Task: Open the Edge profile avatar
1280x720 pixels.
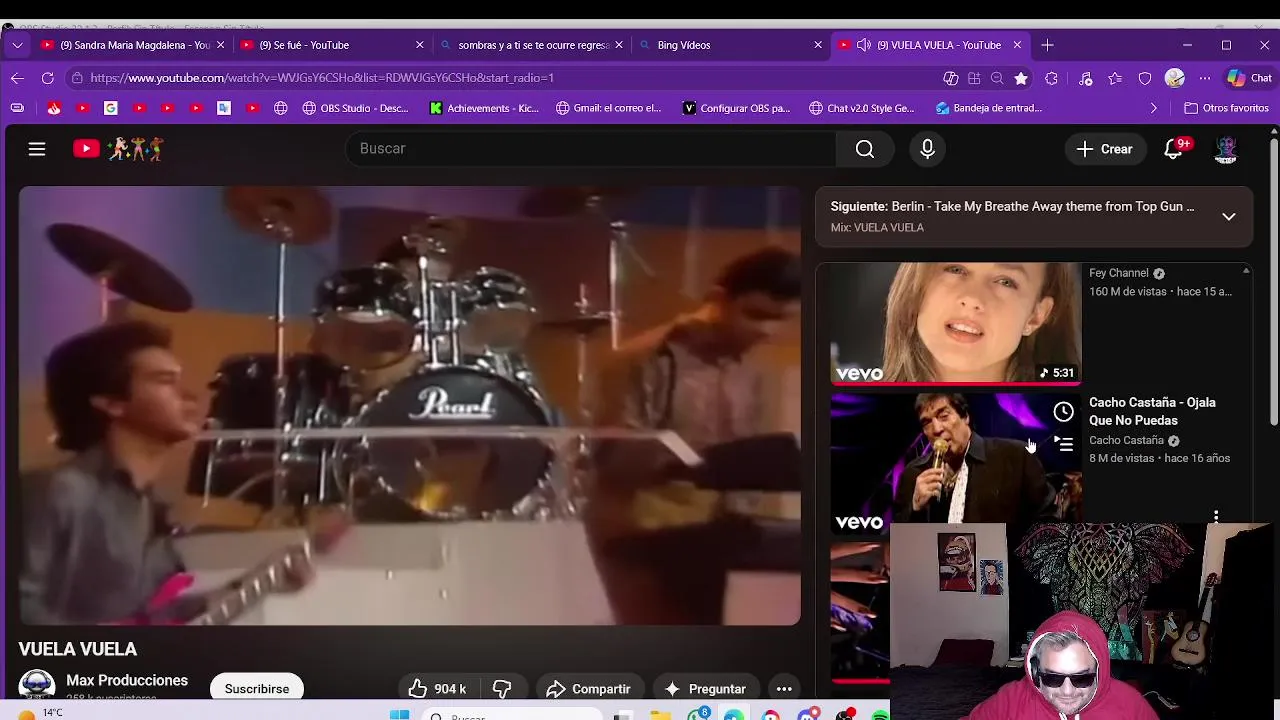Action: coord(1175,78)
